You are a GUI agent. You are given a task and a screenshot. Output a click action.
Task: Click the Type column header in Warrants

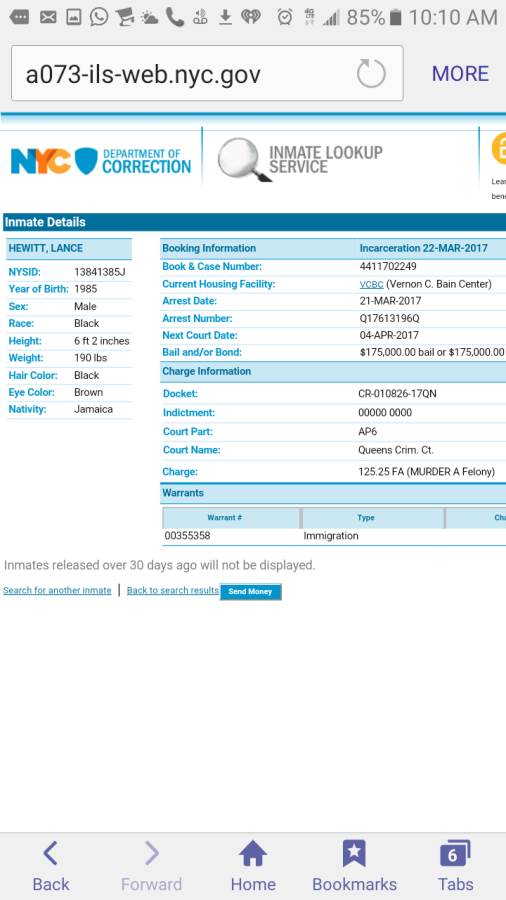tap(373, 518)
